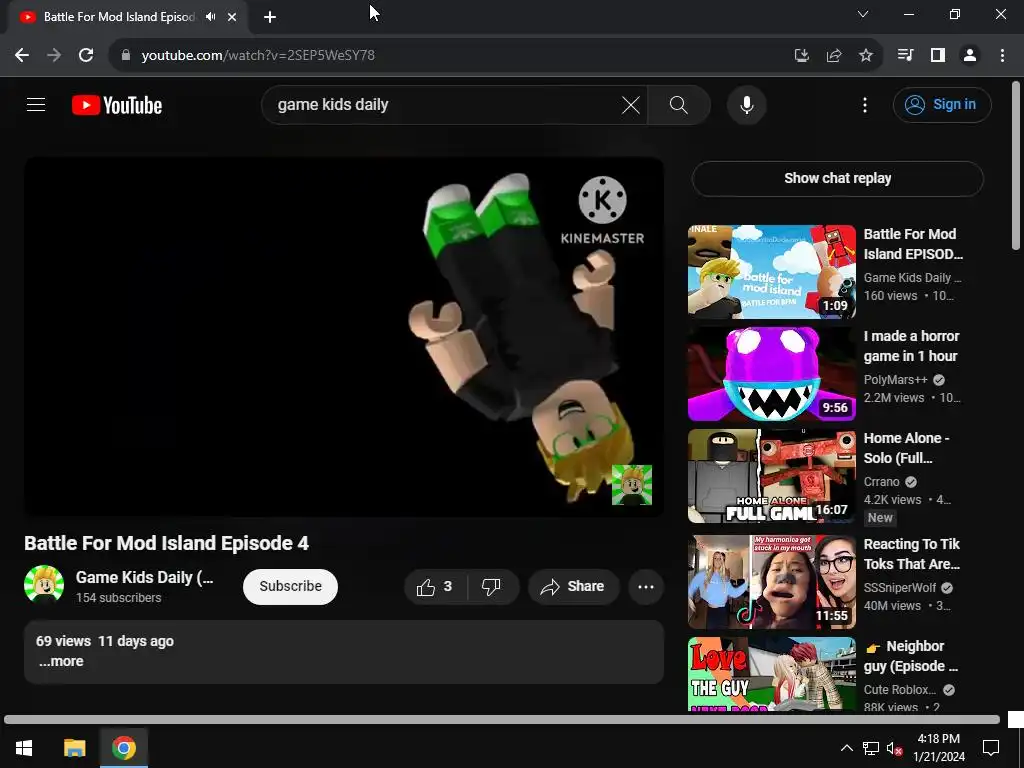Open Crrano channel name
Image resolution: width=1024 pixels, height=768 pixels.
pos(882,481)
